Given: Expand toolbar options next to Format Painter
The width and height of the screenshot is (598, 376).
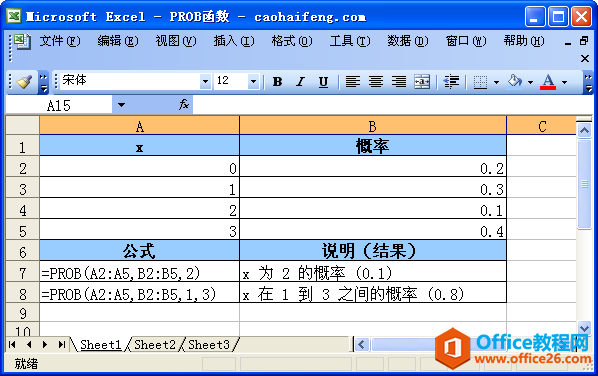Looking at the screenshot, I should [x=43, y=82].
